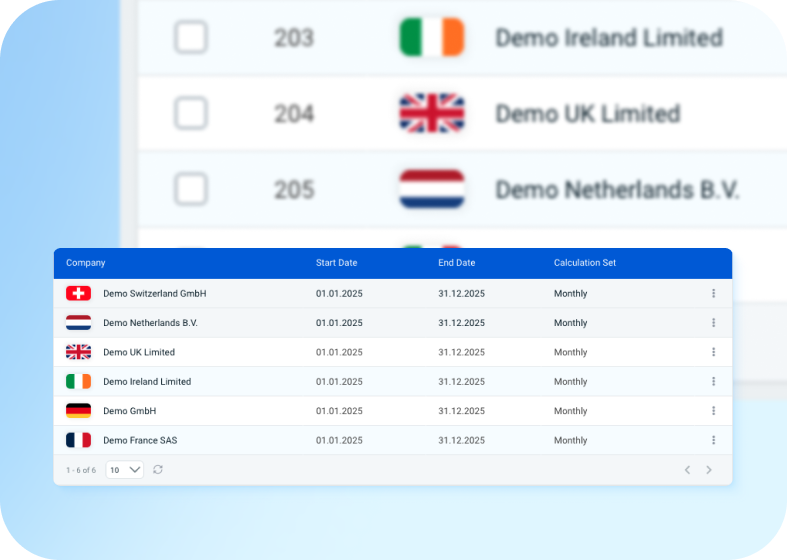The image size is (787, 560).
Task: Click the Switzerland flag icon
Action: point(78,293)
